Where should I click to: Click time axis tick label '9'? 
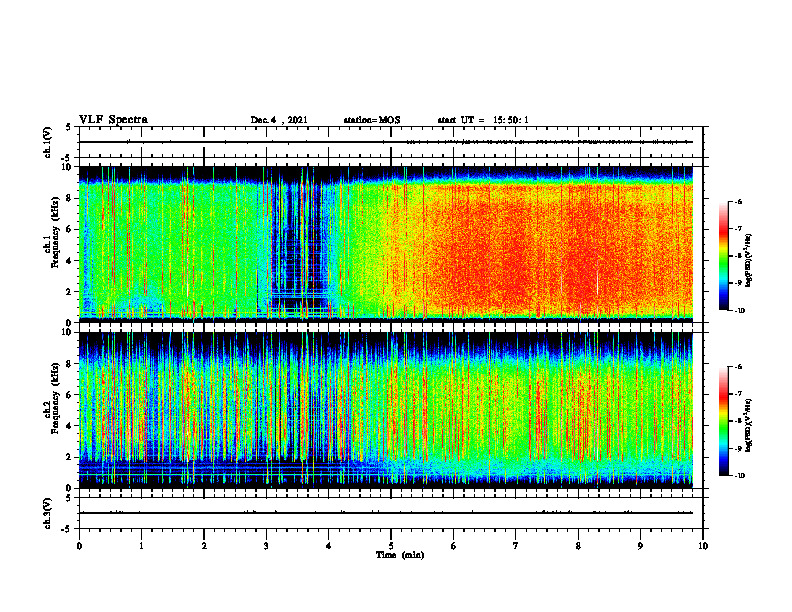(640, 546)
